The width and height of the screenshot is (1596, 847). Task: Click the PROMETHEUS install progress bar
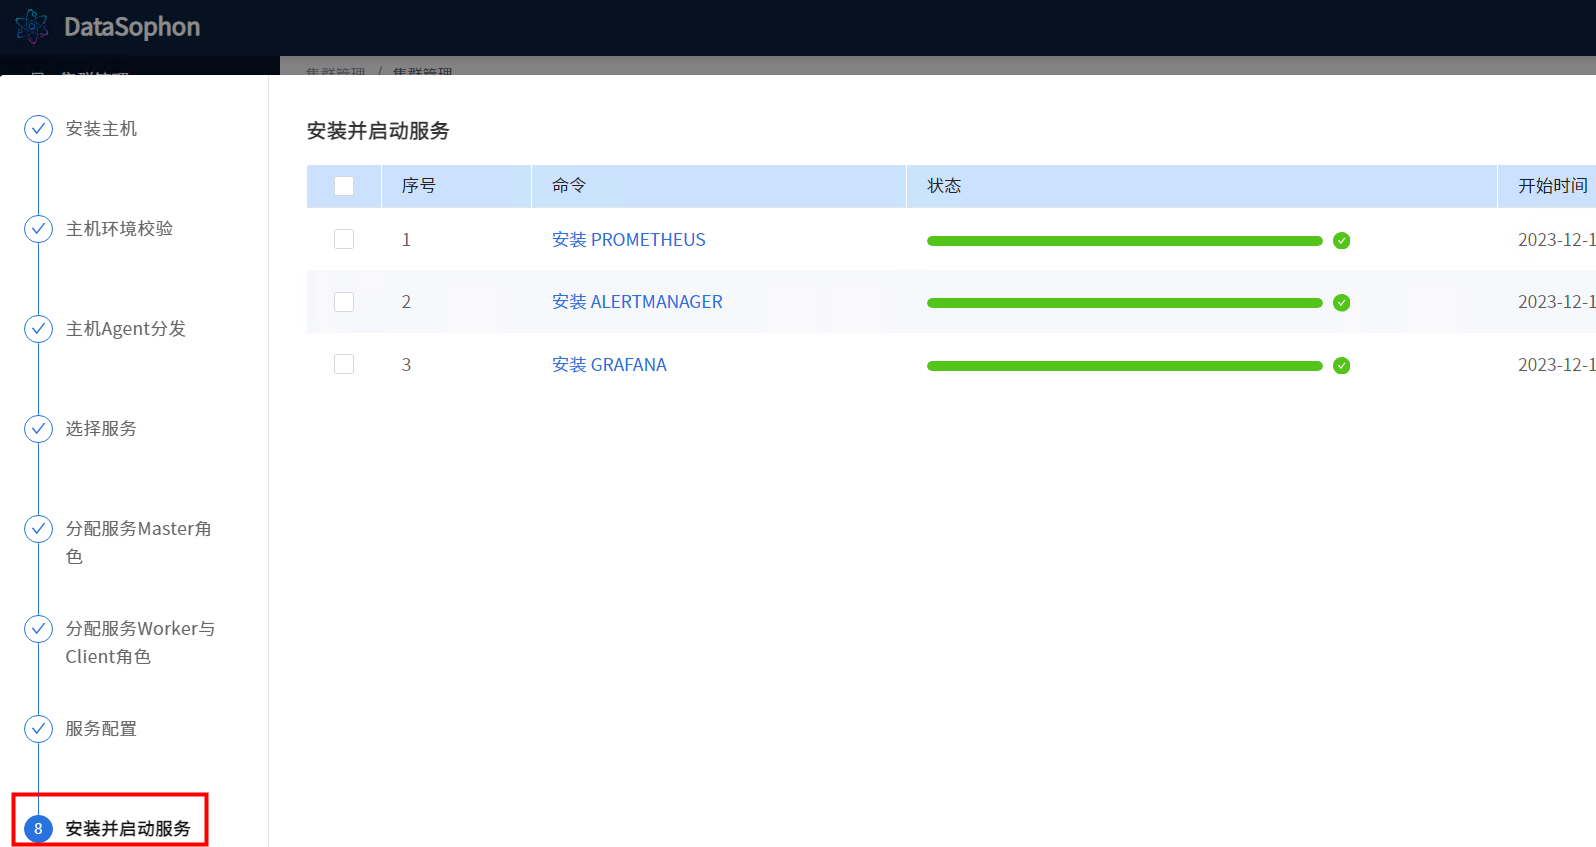(1125, 241)
